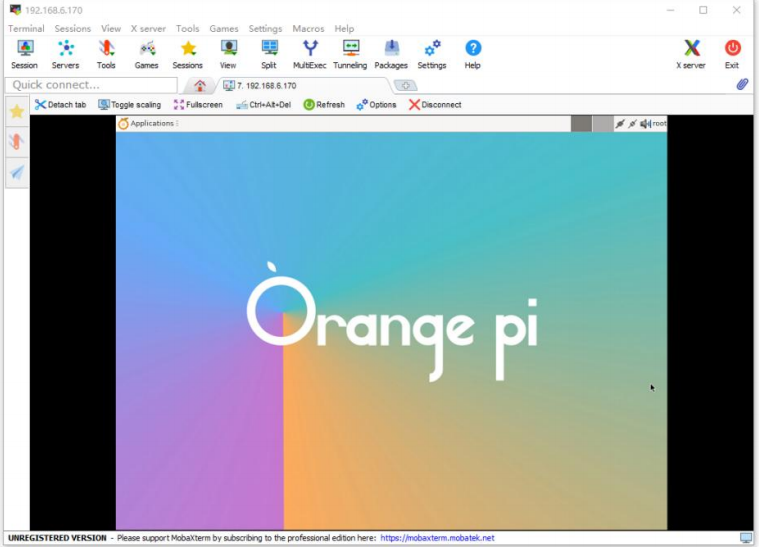Open the Terminal menu
The height and width of the screenshot is (547, 759).
click(26, 29)
